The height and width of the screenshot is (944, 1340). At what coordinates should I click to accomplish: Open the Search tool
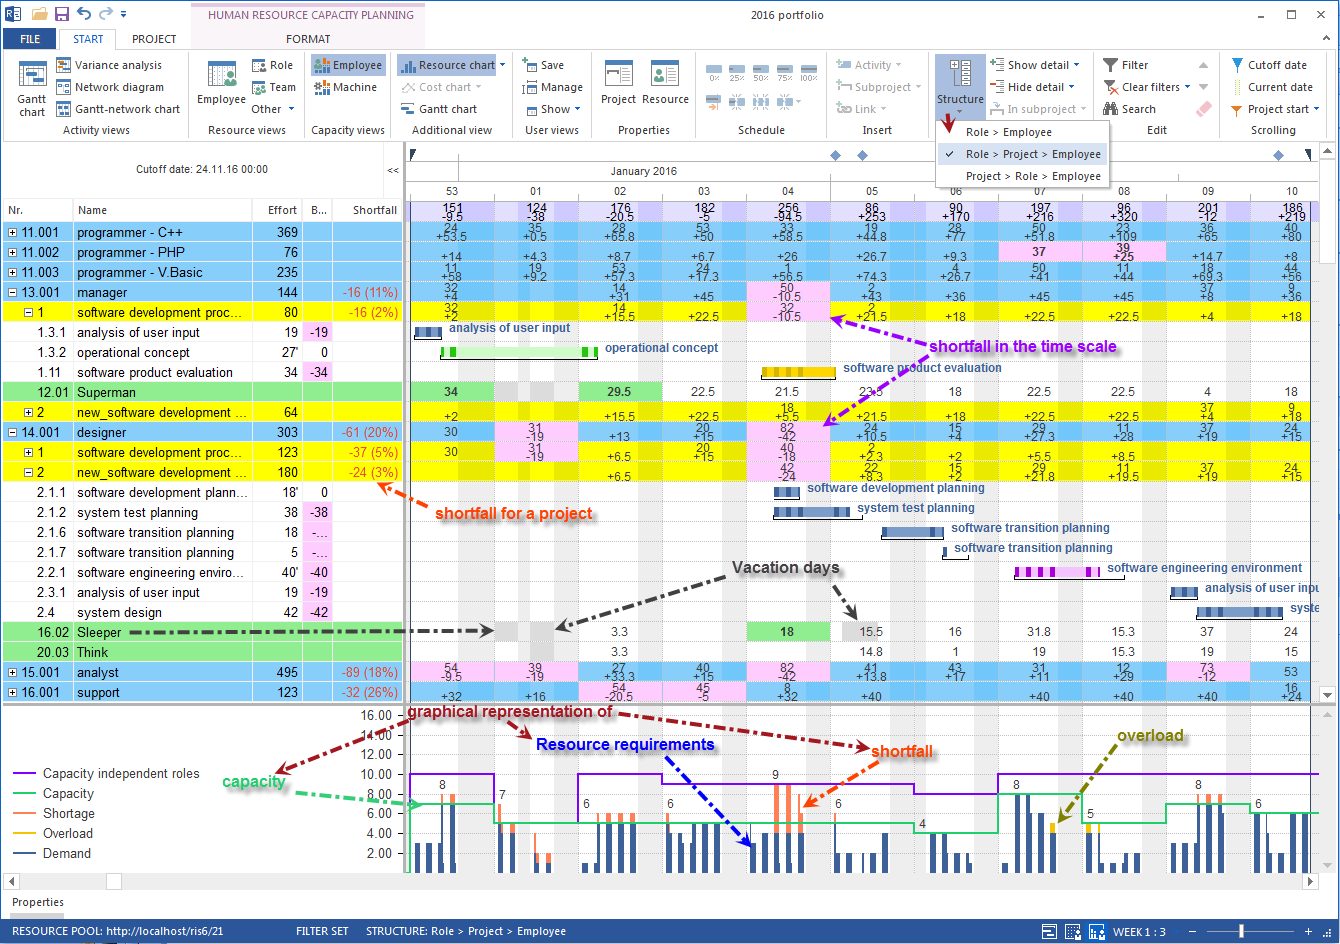tap(1130, 109)
